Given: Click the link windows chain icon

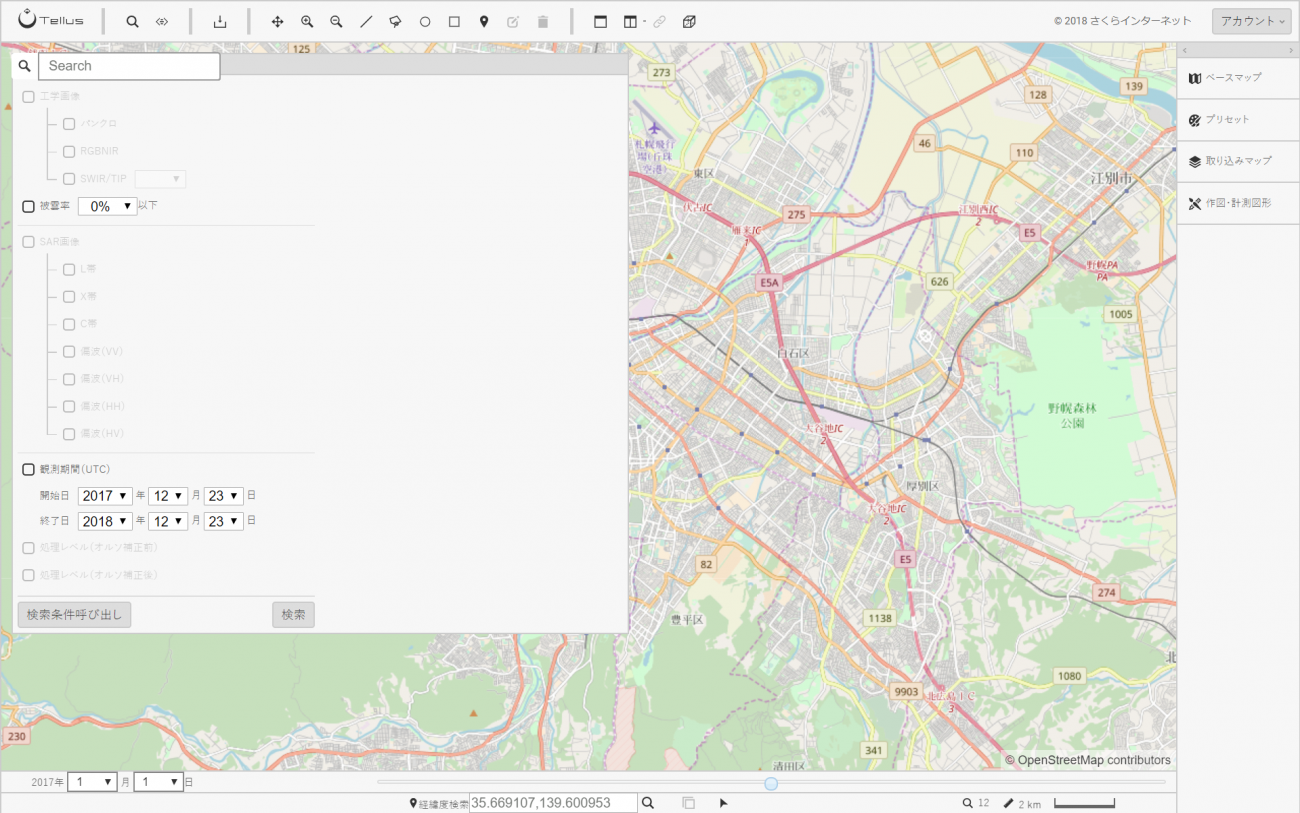Looking at the screenshot, I should click(659, 21).
